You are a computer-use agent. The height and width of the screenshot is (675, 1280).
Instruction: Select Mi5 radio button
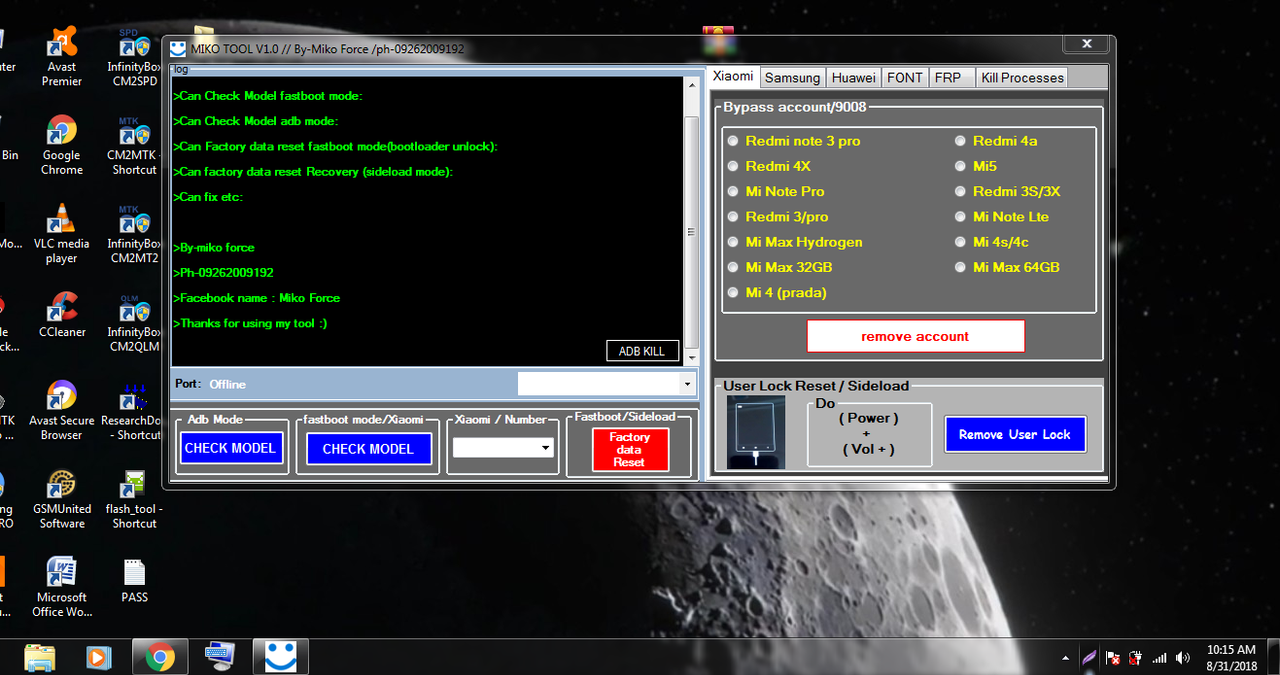[x=961, y=166]
